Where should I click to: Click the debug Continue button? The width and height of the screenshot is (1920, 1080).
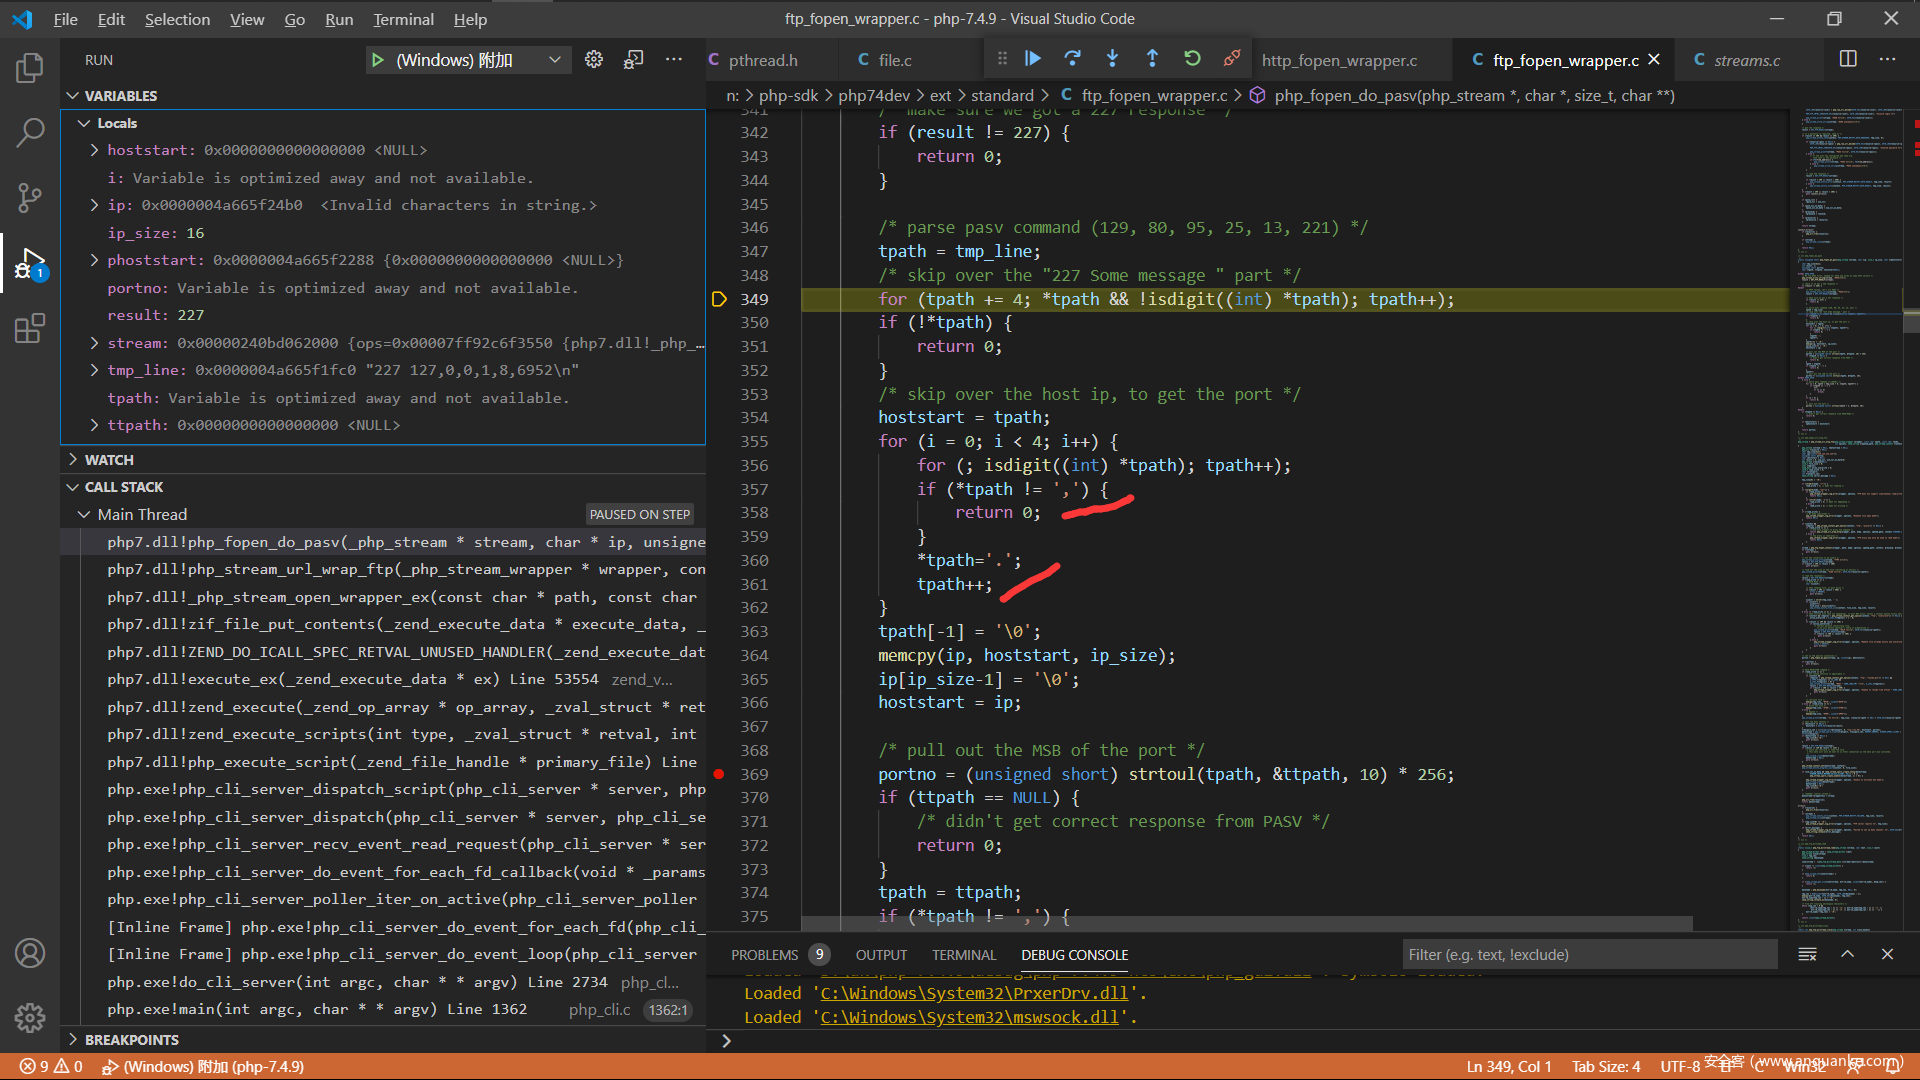[1033, 59]
